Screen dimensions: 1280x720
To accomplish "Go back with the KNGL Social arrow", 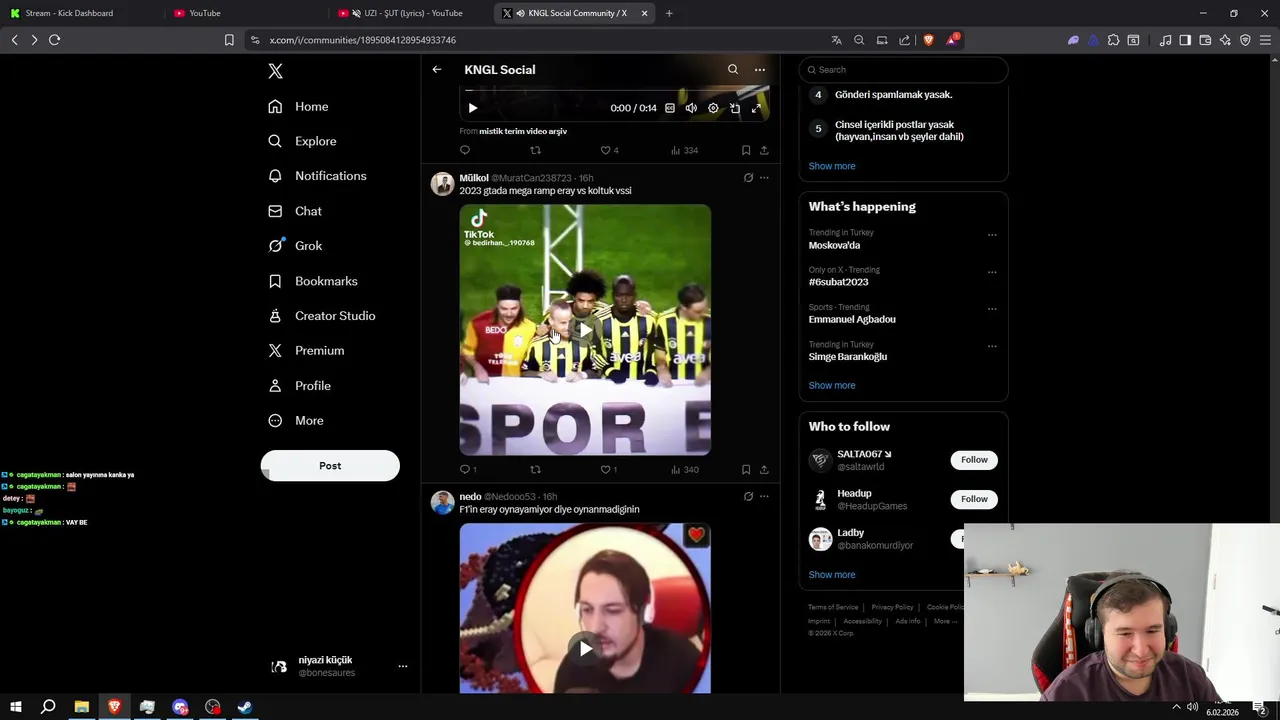I will coord(437,70).
